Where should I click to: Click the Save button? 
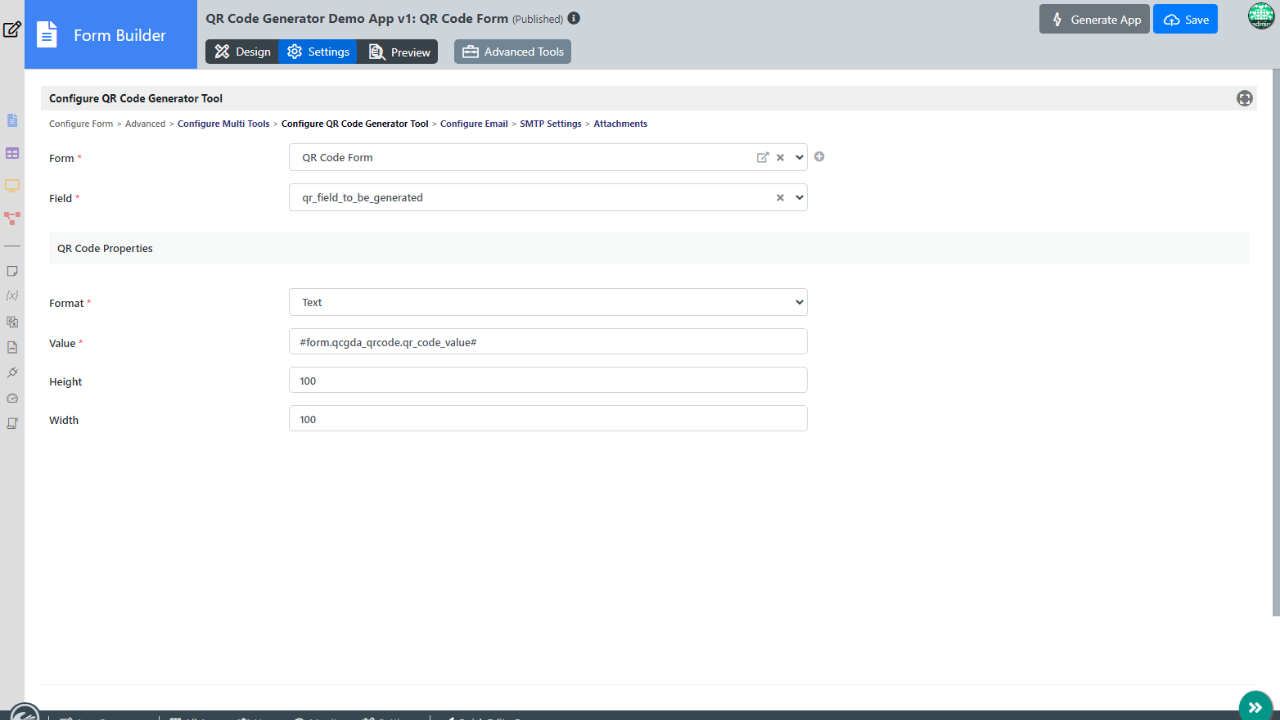click(x=1185, y=19)
